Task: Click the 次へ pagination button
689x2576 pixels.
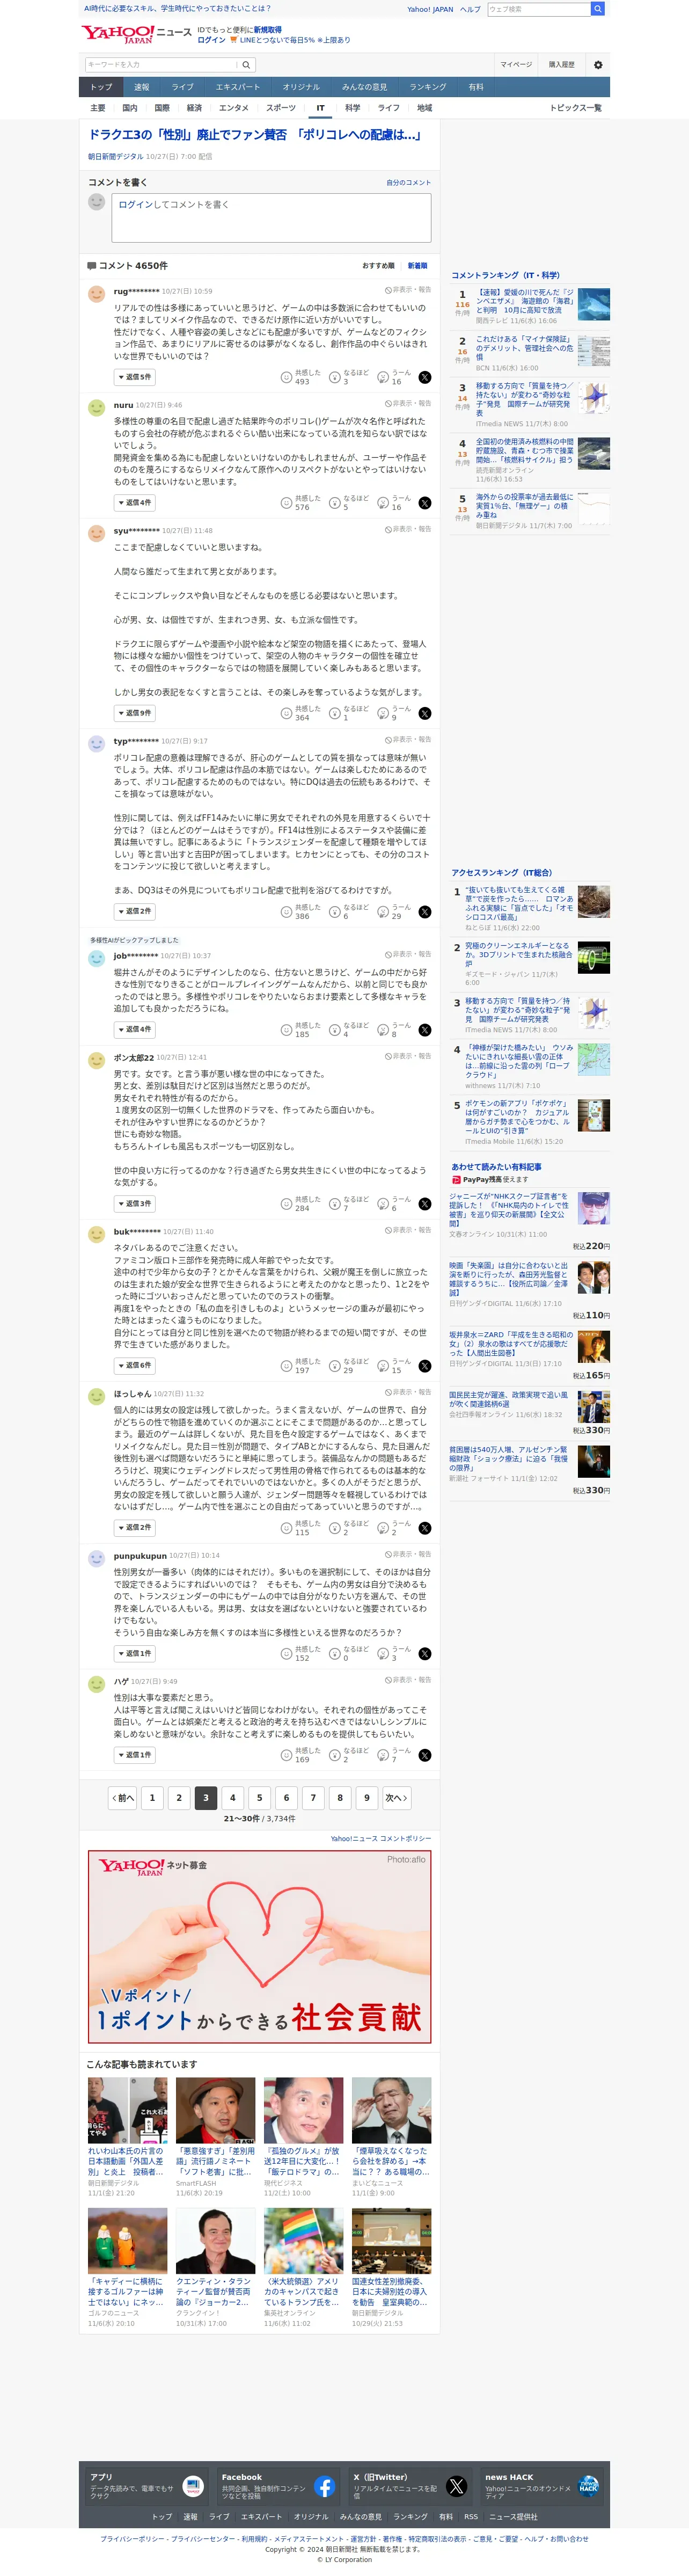Action: (x=396, y=1798)
